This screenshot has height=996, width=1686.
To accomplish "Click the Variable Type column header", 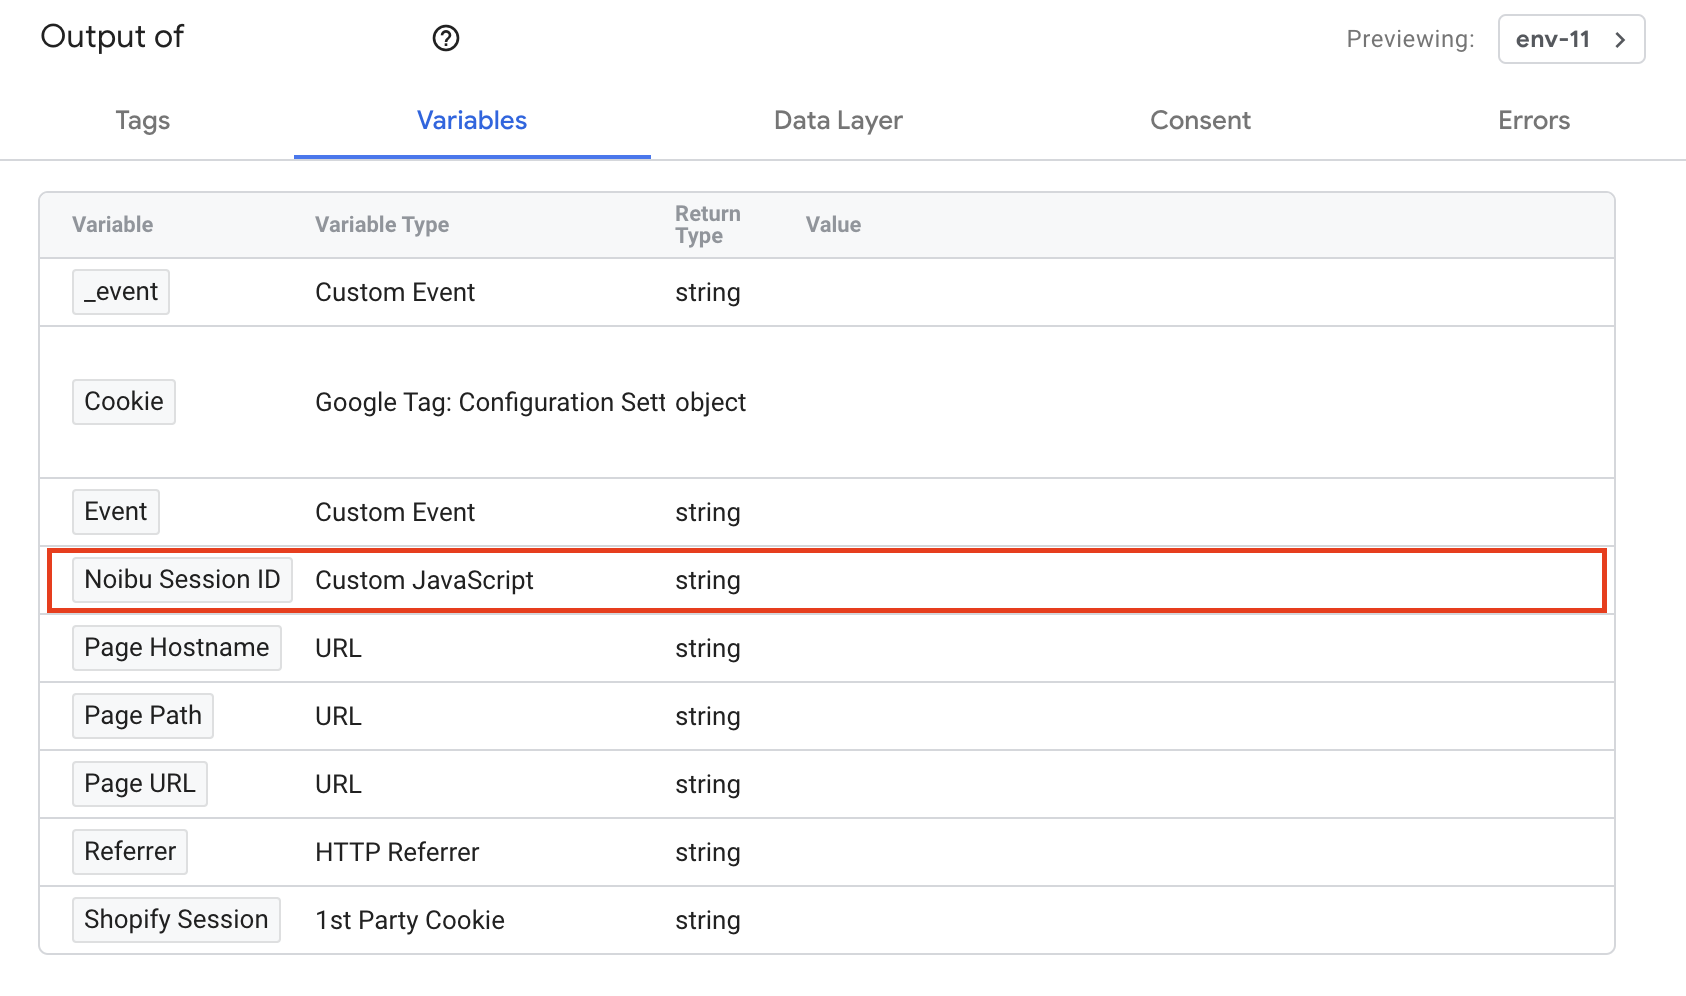I will tap(382, 225).
